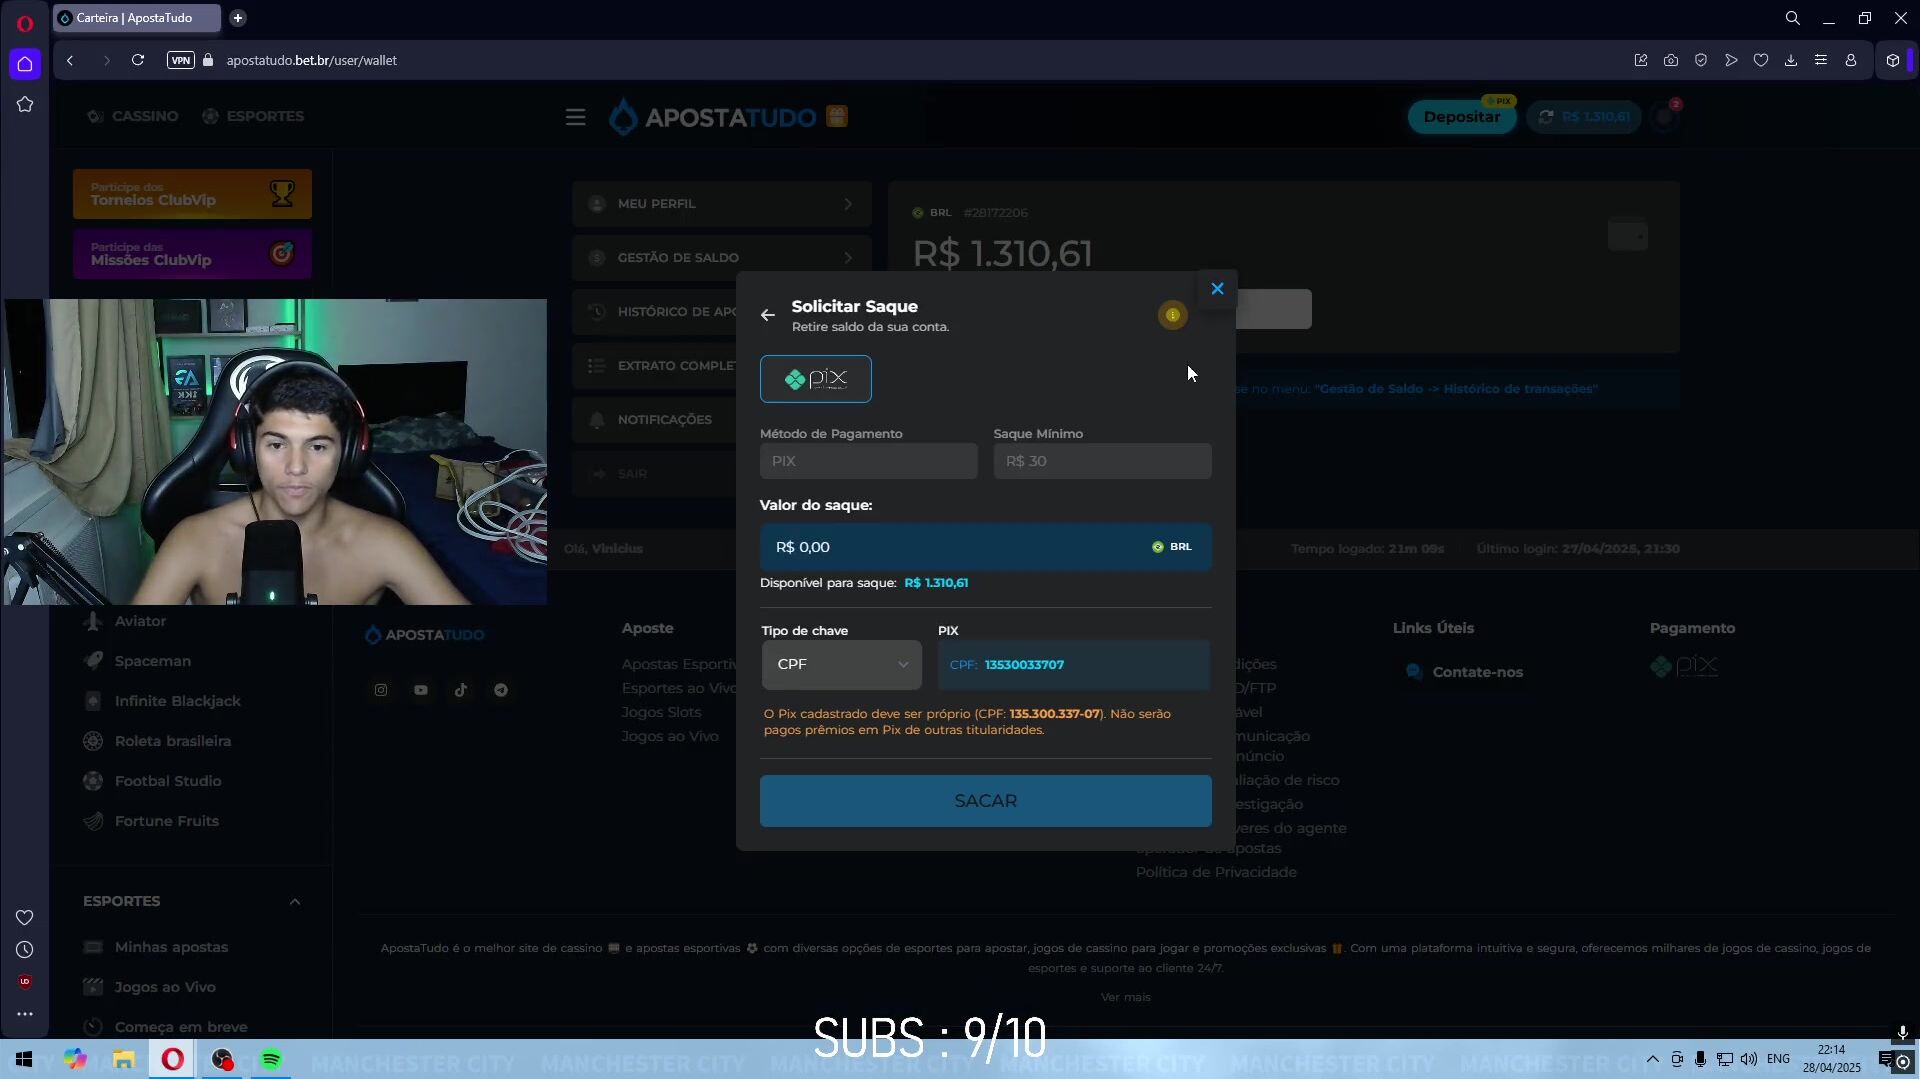Close the Solicitar Saque dialog

pos(1217,289)
